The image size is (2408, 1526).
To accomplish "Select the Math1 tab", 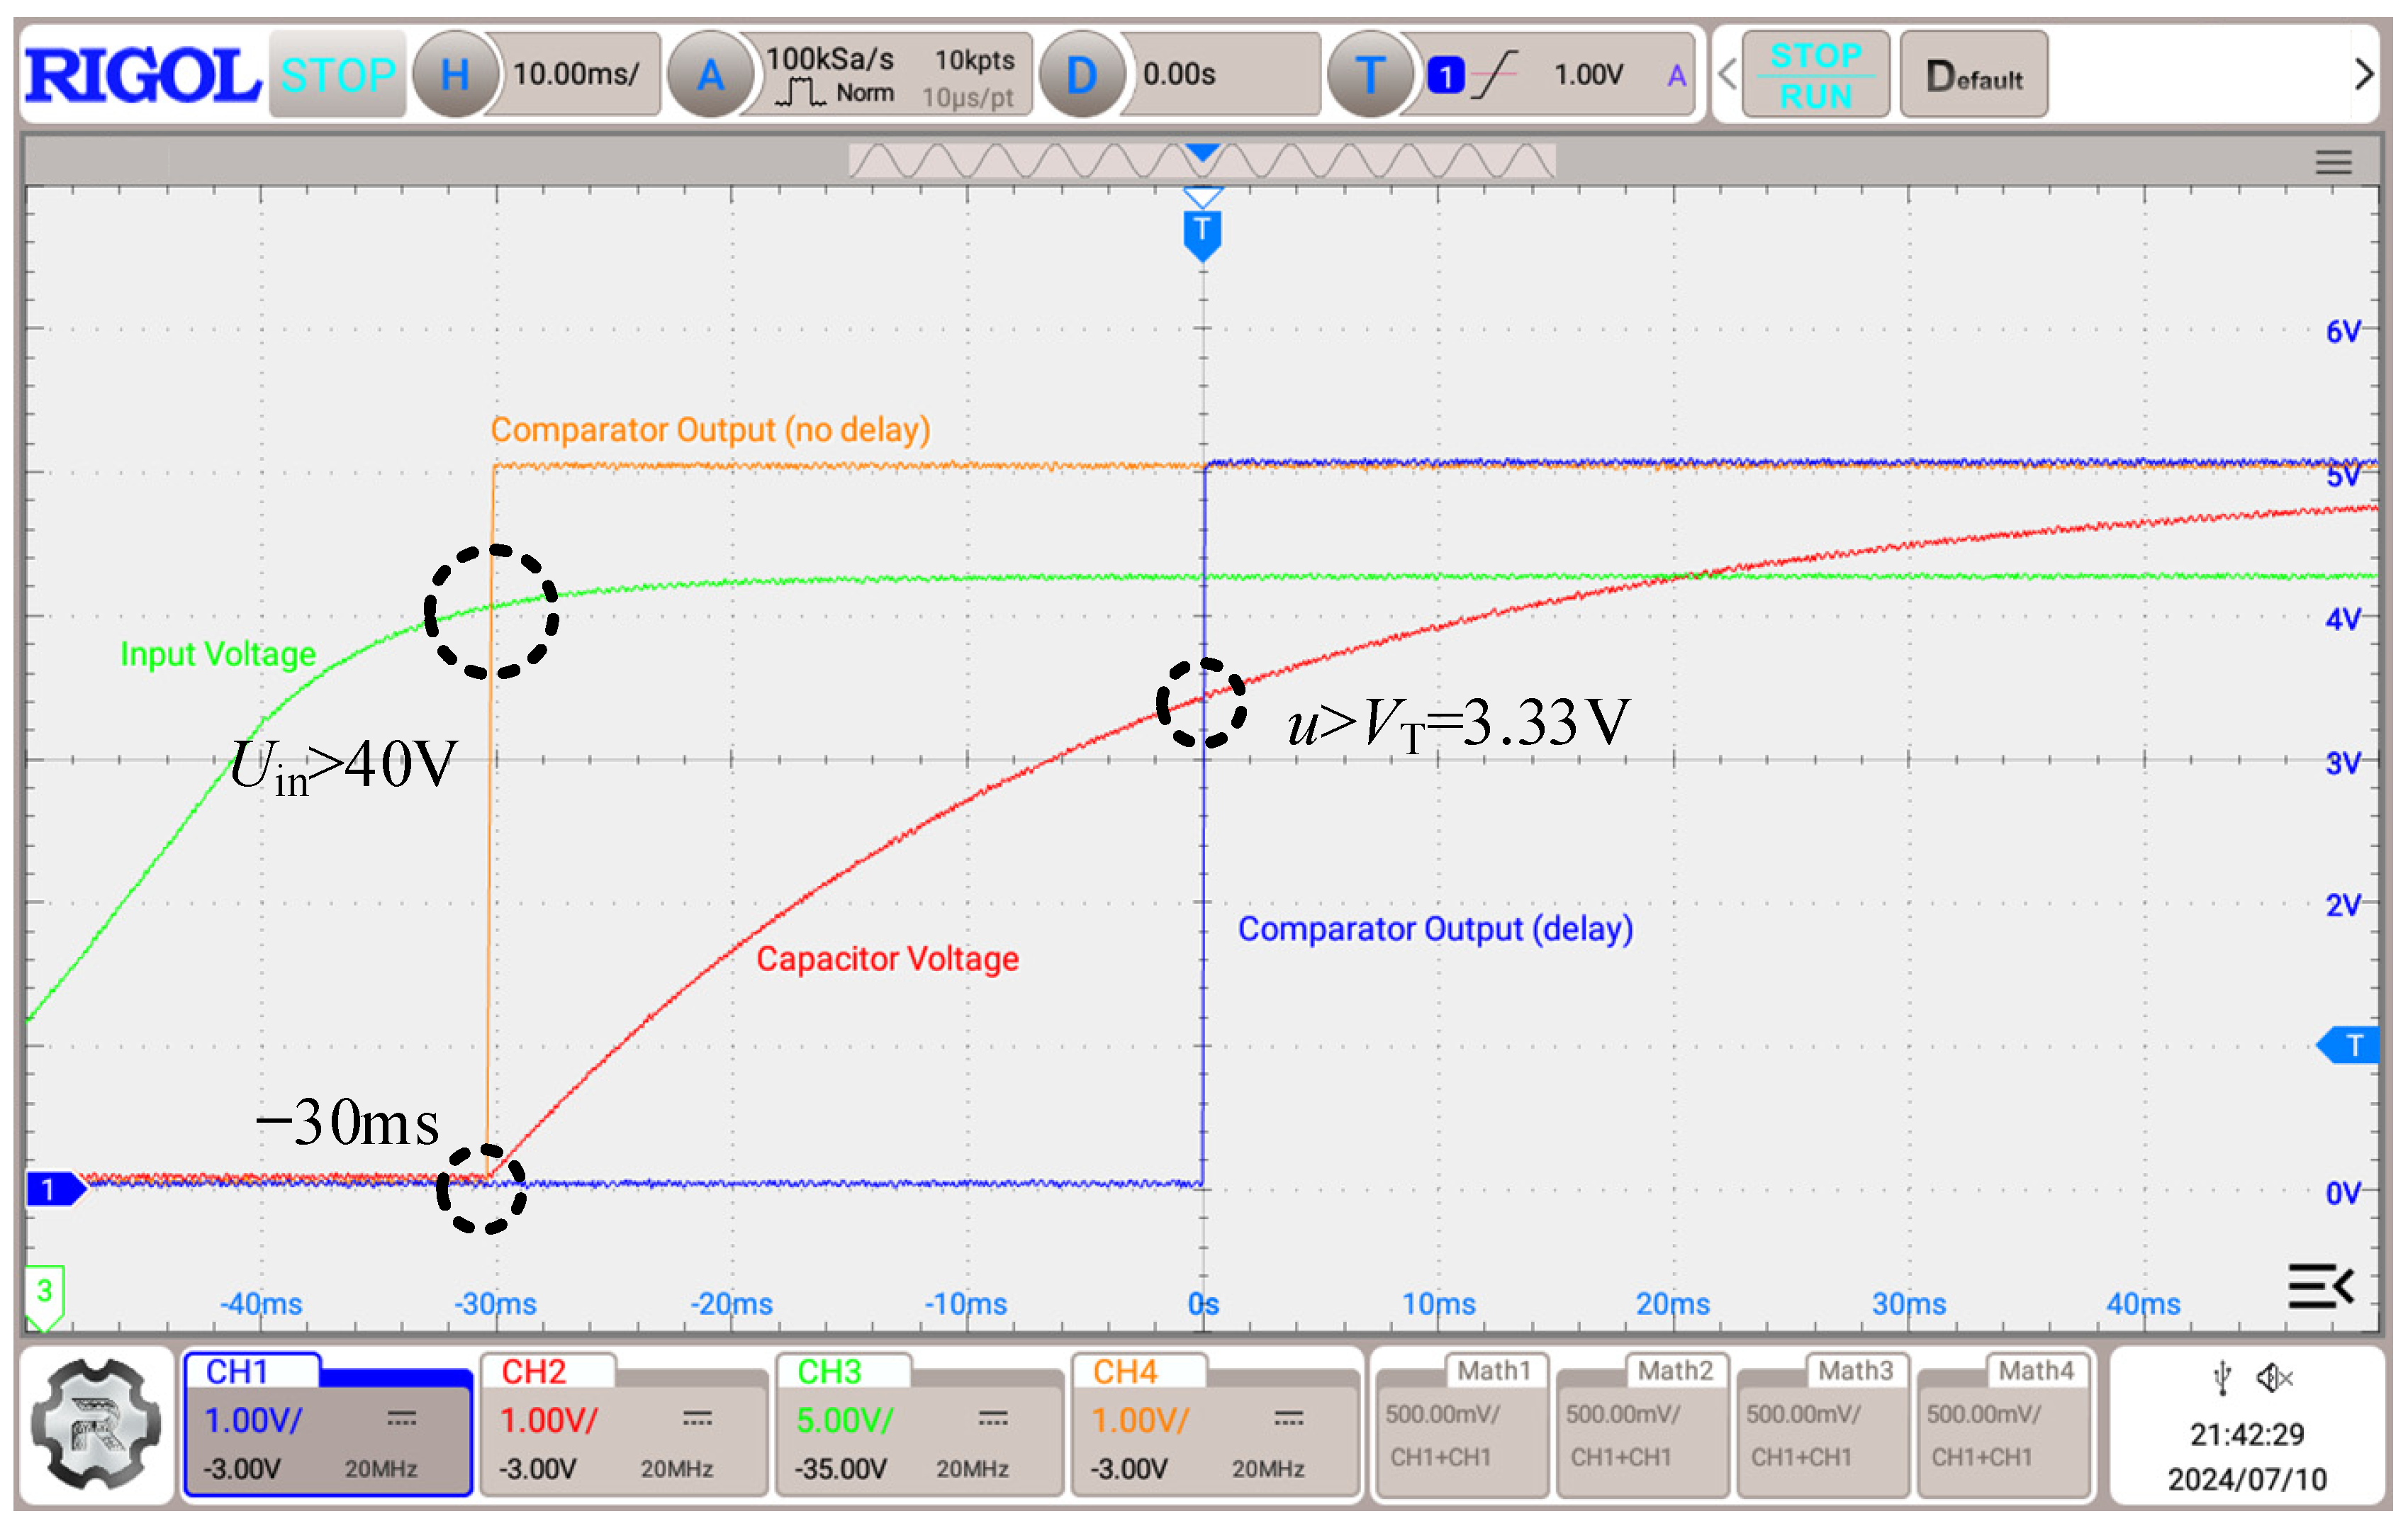I will 1493,1371.
